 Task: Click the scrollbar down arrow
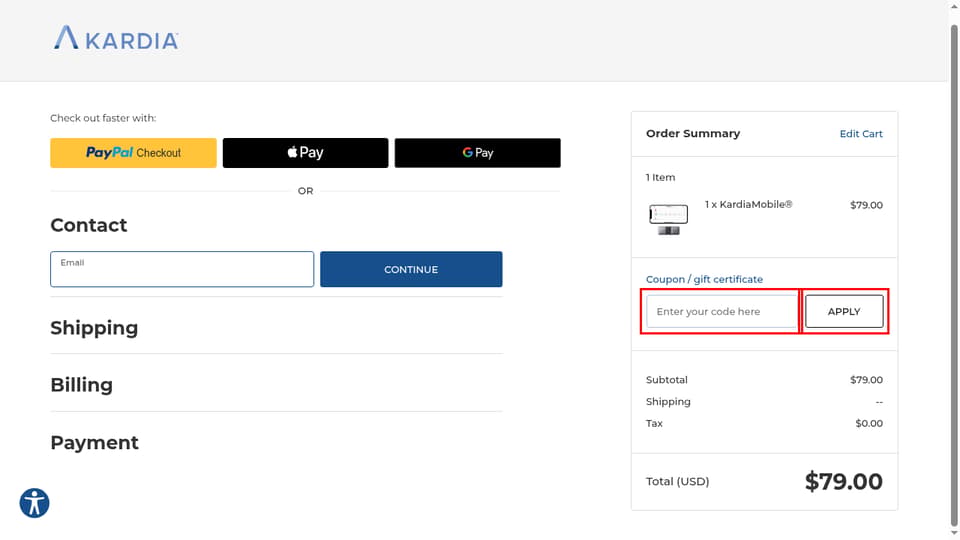pyautogui.click(x=954, y=534)
